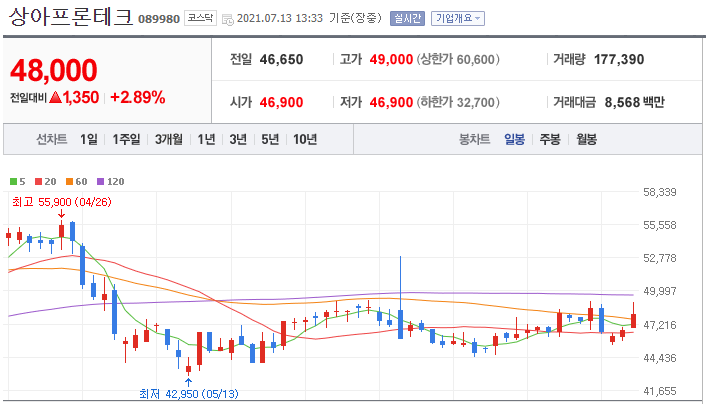Click the date text 2021.07.13 13:33

pos(280,18)
